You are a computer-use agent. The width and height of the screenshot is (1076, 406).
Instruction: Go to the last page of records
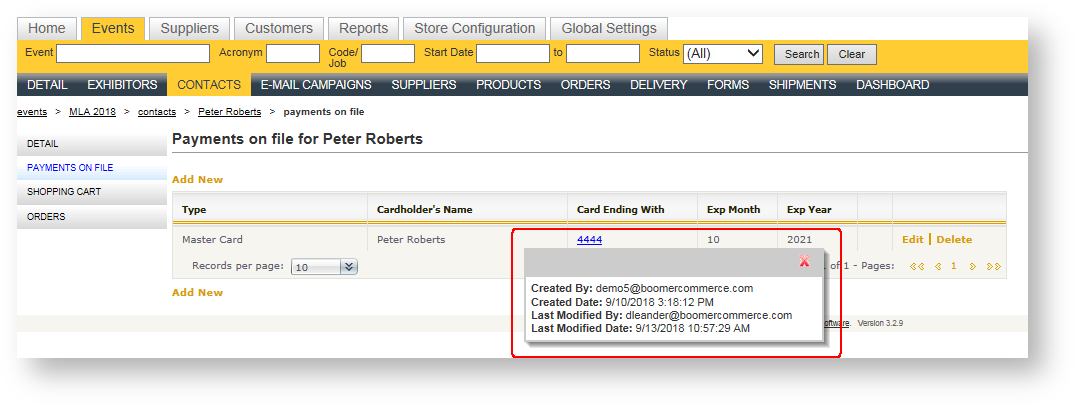(993, 267)
